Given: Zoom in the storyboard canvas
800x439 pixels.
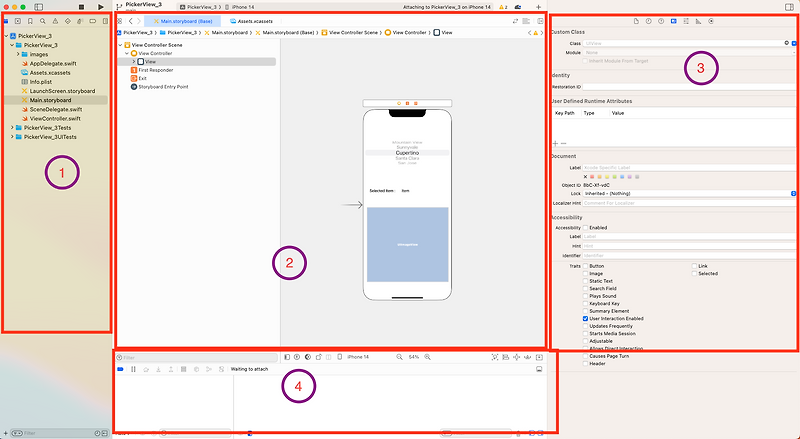Looking at the screenshot, I should pos(428,357).
